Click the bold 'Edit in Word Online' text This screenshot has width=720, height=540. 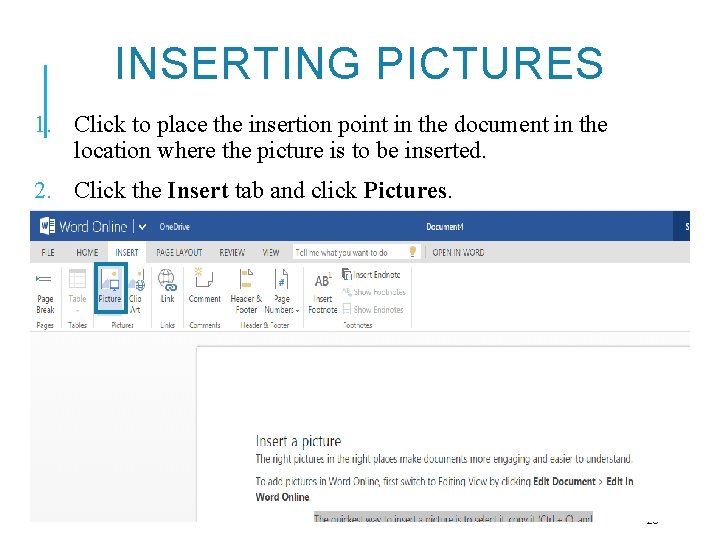444,489
